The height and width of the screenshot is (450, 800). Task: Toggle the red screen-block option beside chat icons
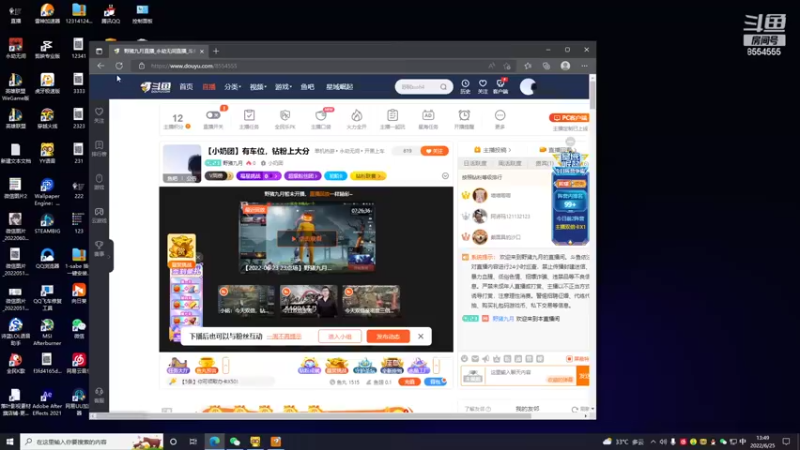pyautogui.click(x=577, y=359)
